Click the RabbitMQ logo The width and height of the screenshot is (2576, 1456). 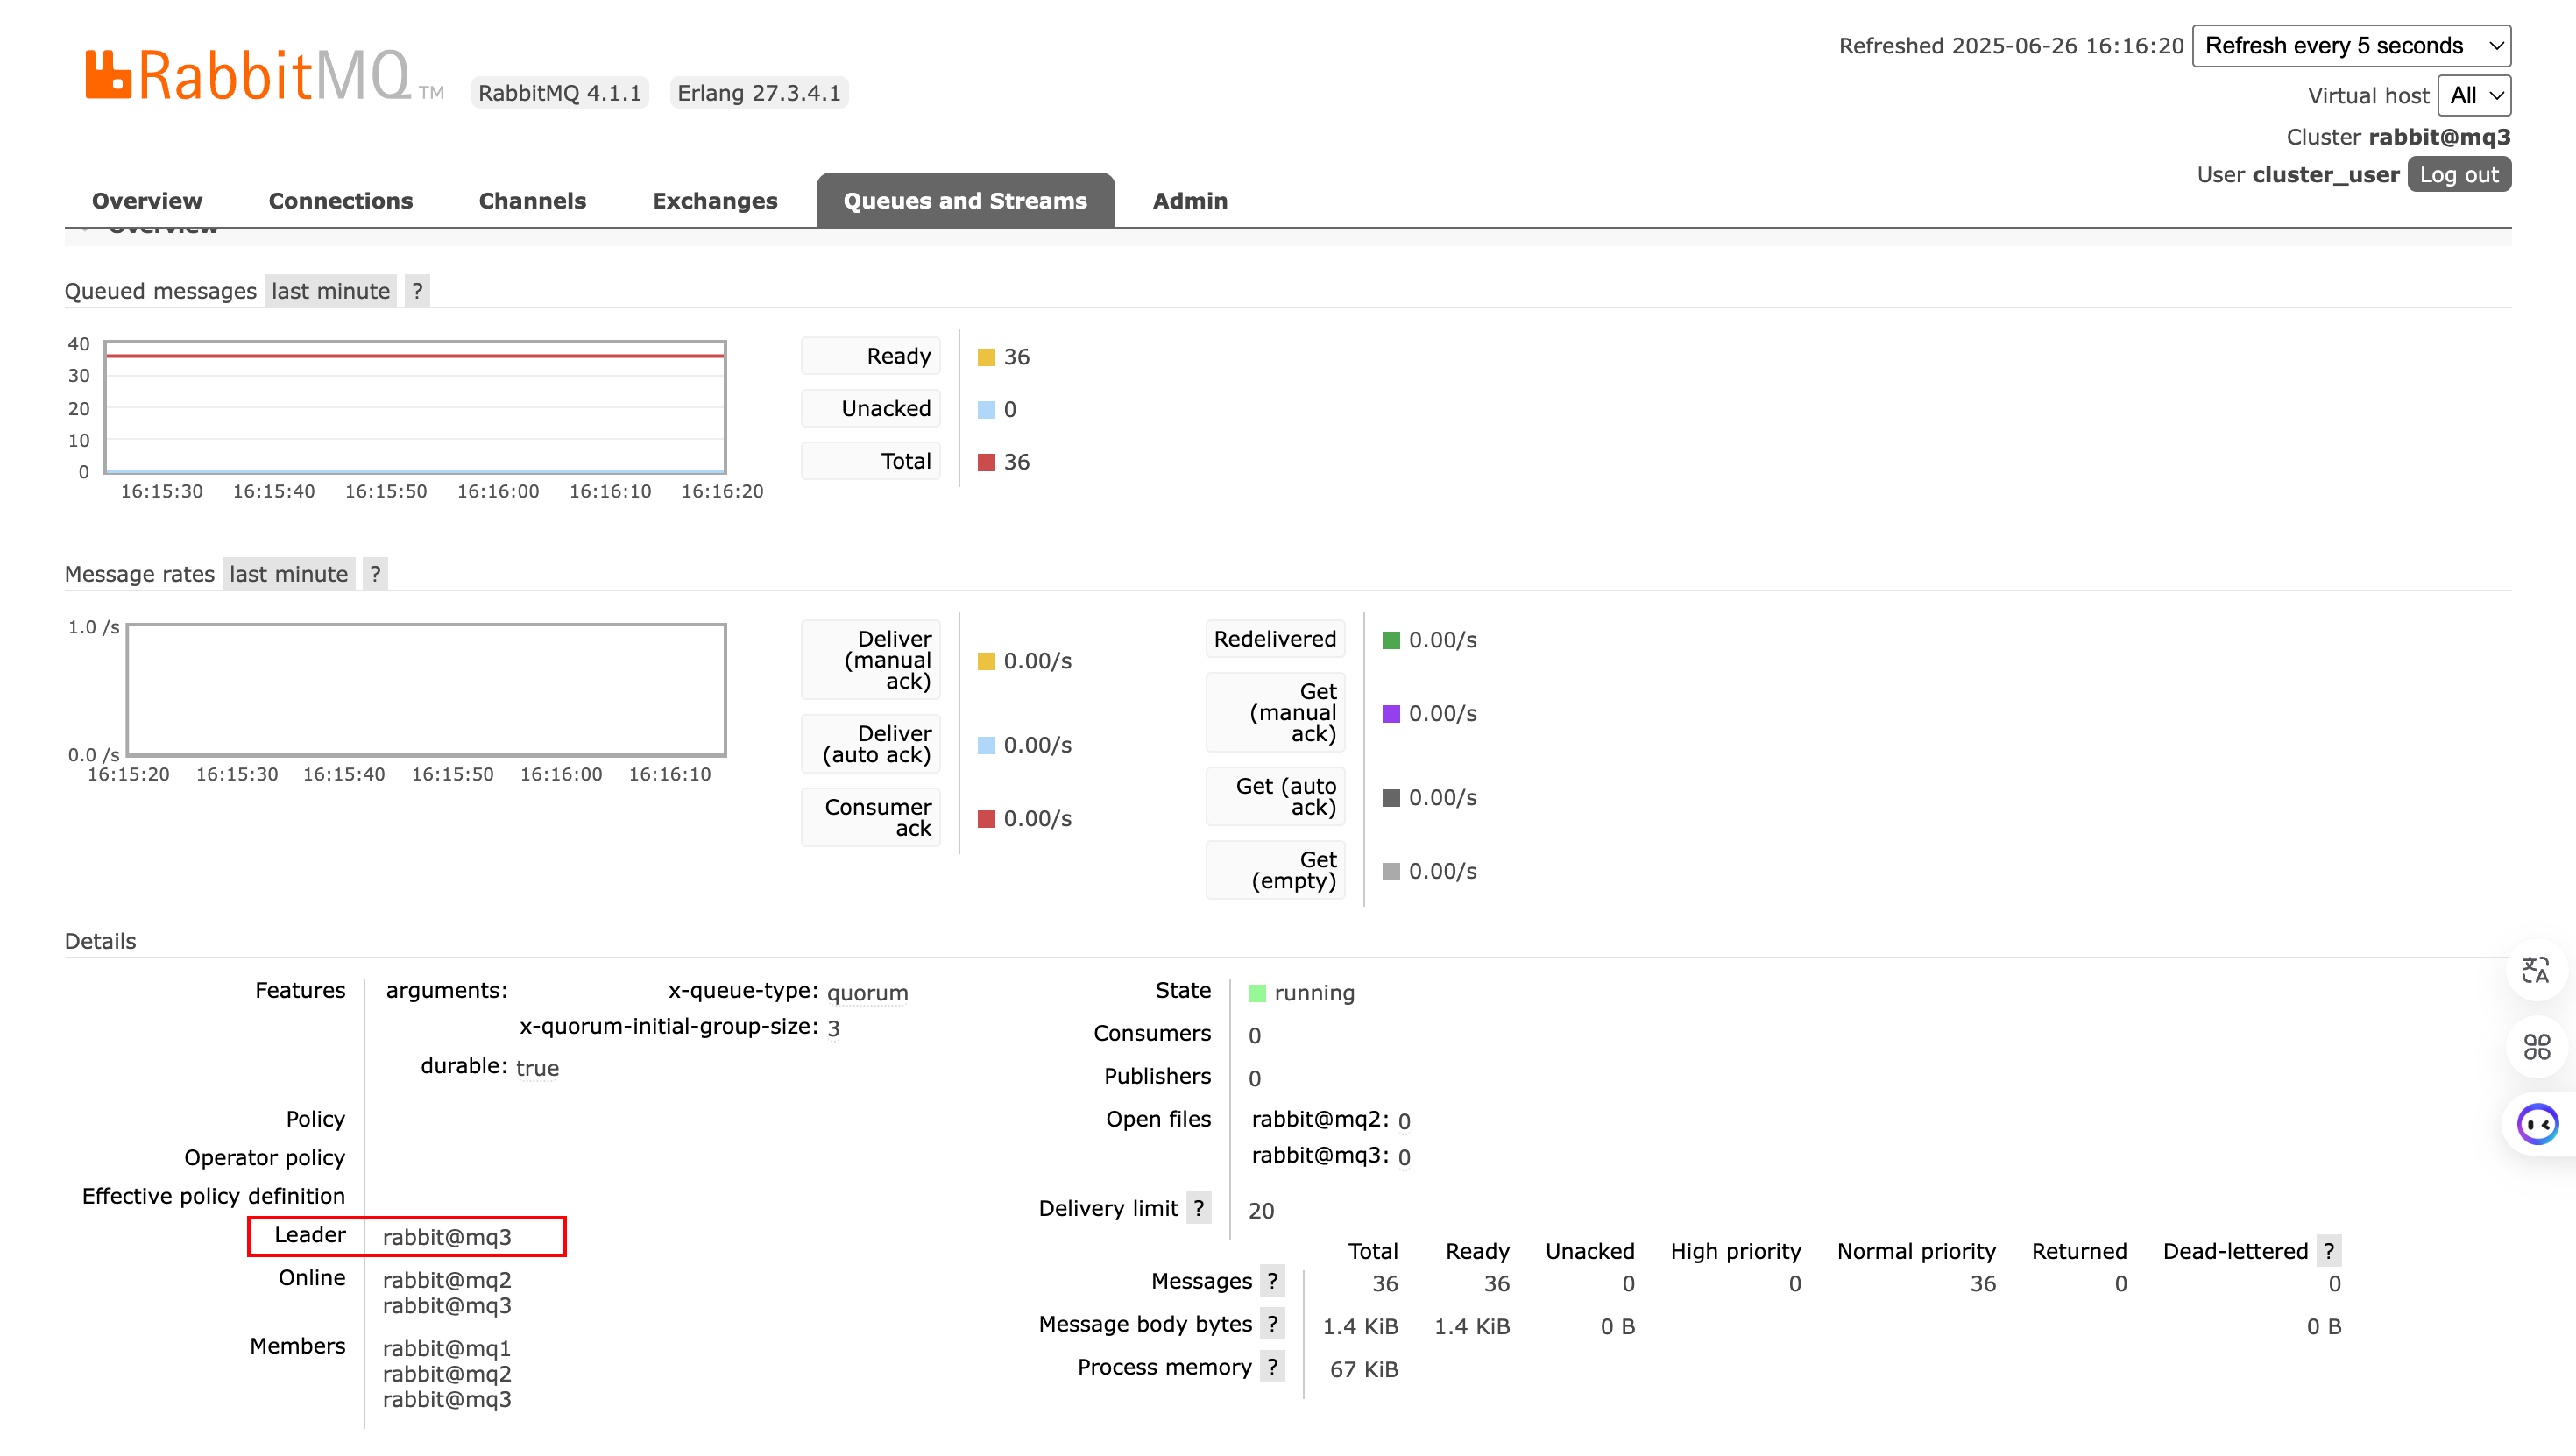(264, 75)
